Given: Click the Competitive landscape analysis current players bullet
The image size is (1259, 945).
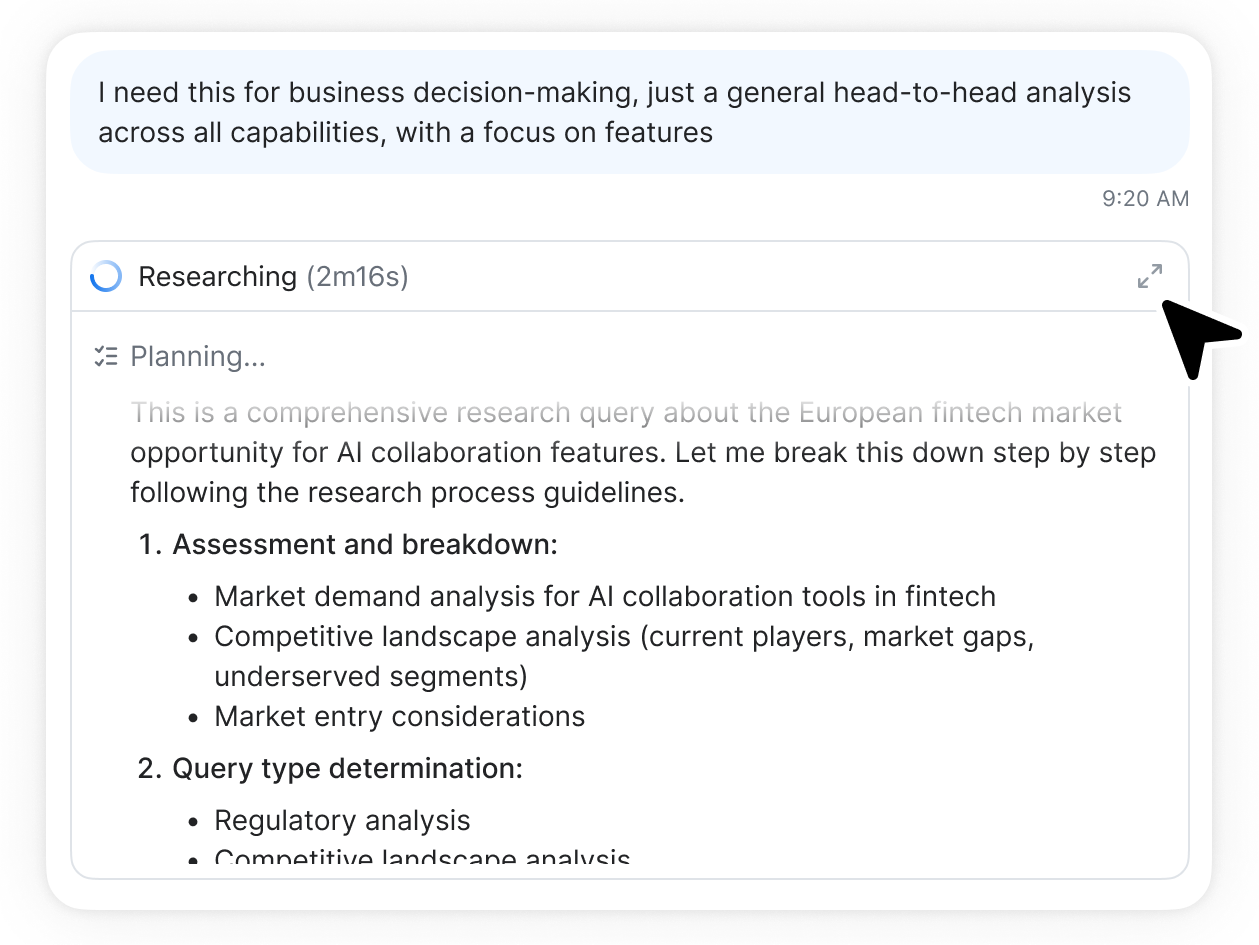Looking at the screenshot, I should [x=624, y=636].
